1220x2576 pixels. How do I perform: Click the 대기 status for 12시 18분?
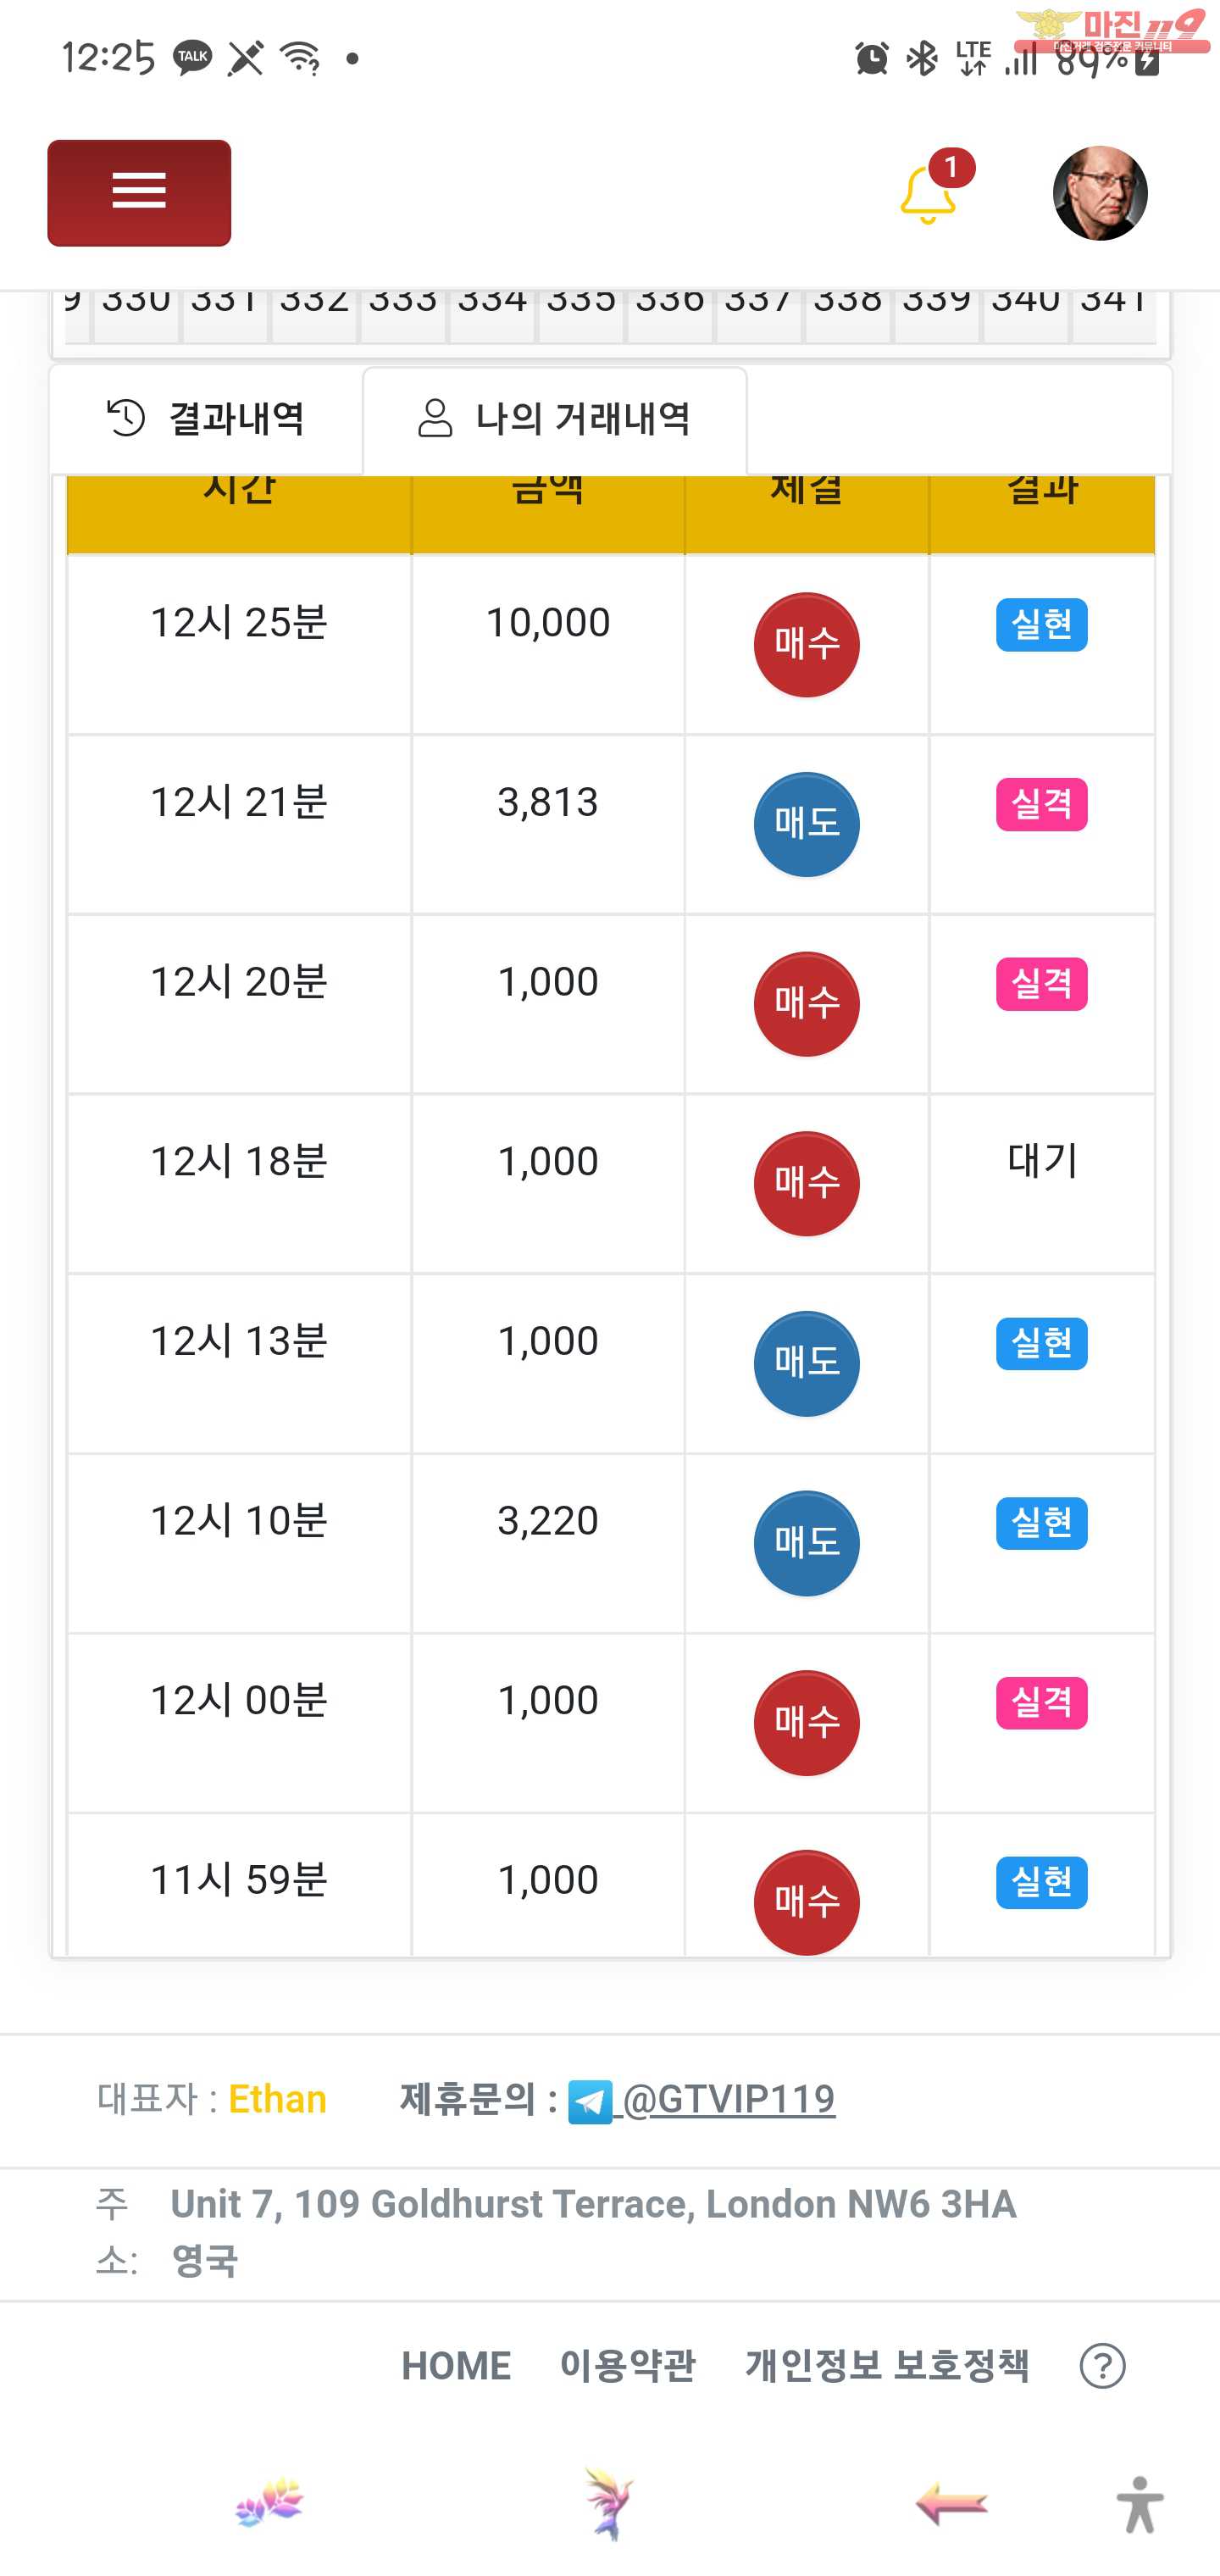1041,1161
